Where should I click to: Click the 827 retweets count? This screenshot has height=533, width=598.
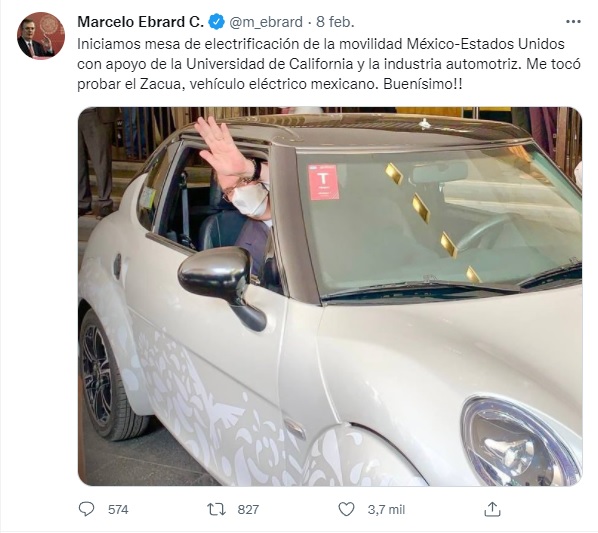[x=248, y=509]
